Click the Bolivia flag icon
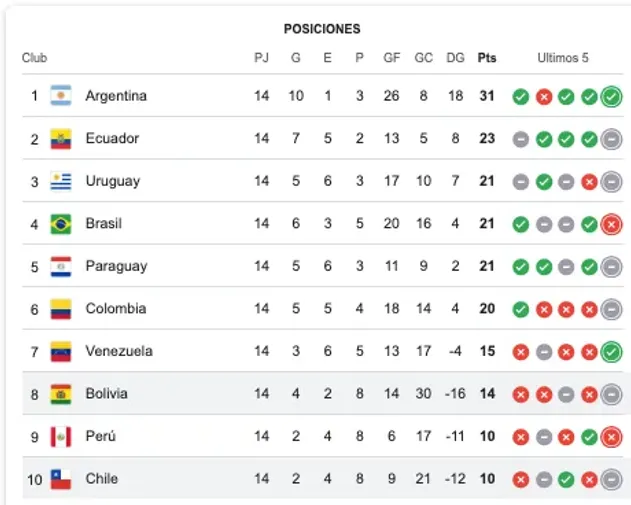631x505 pixels. click(x=61, y=394)
